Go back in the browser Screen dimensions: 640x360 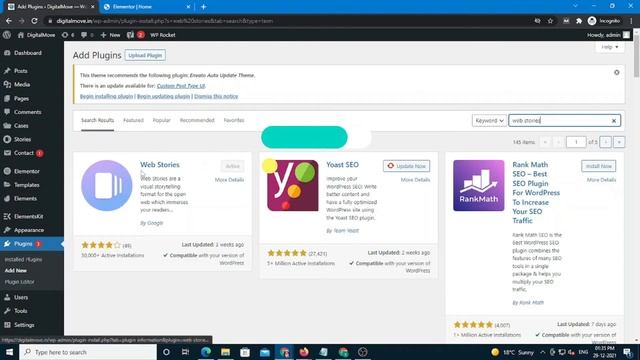(x=9, y=21)
